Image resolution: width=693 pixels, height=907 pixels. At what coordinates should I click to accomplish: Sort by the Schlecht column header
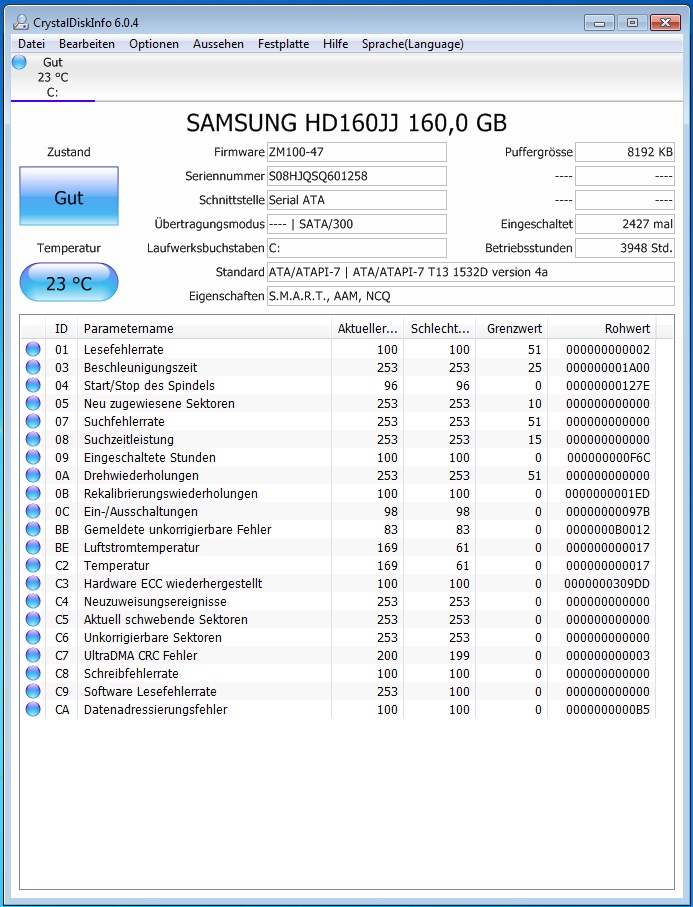click(440, 329)
